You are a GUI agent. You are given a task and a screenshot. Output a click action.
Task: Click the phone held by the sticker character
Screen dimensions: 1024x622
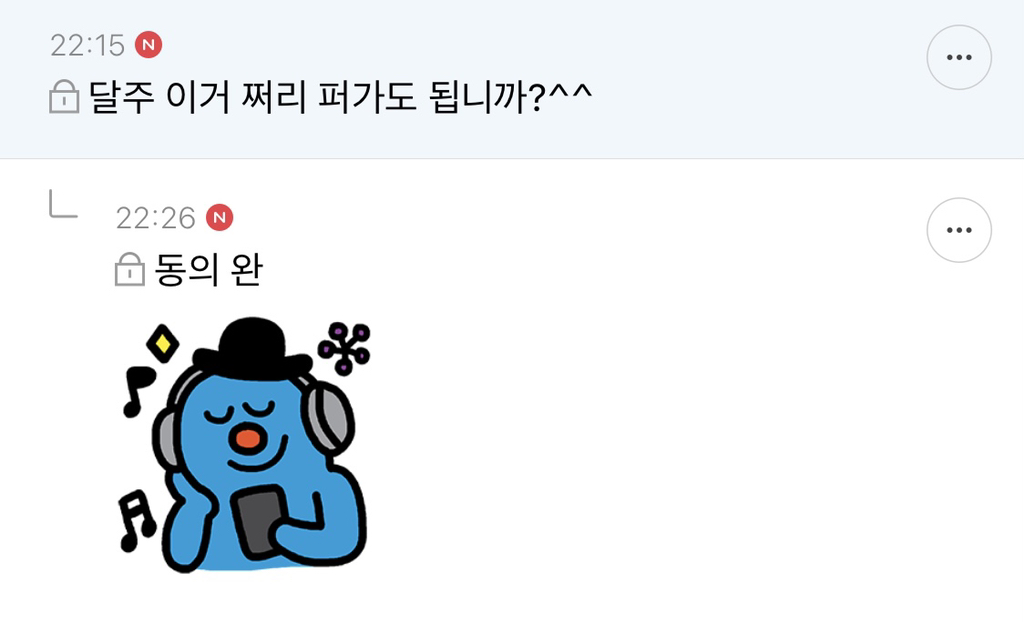tap(260, 521)
